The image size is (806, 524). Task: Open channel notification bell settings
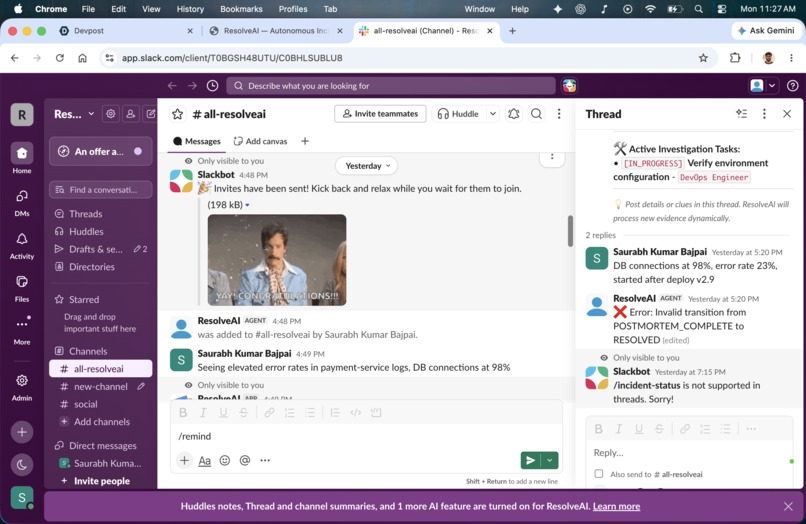pos(514,114)
